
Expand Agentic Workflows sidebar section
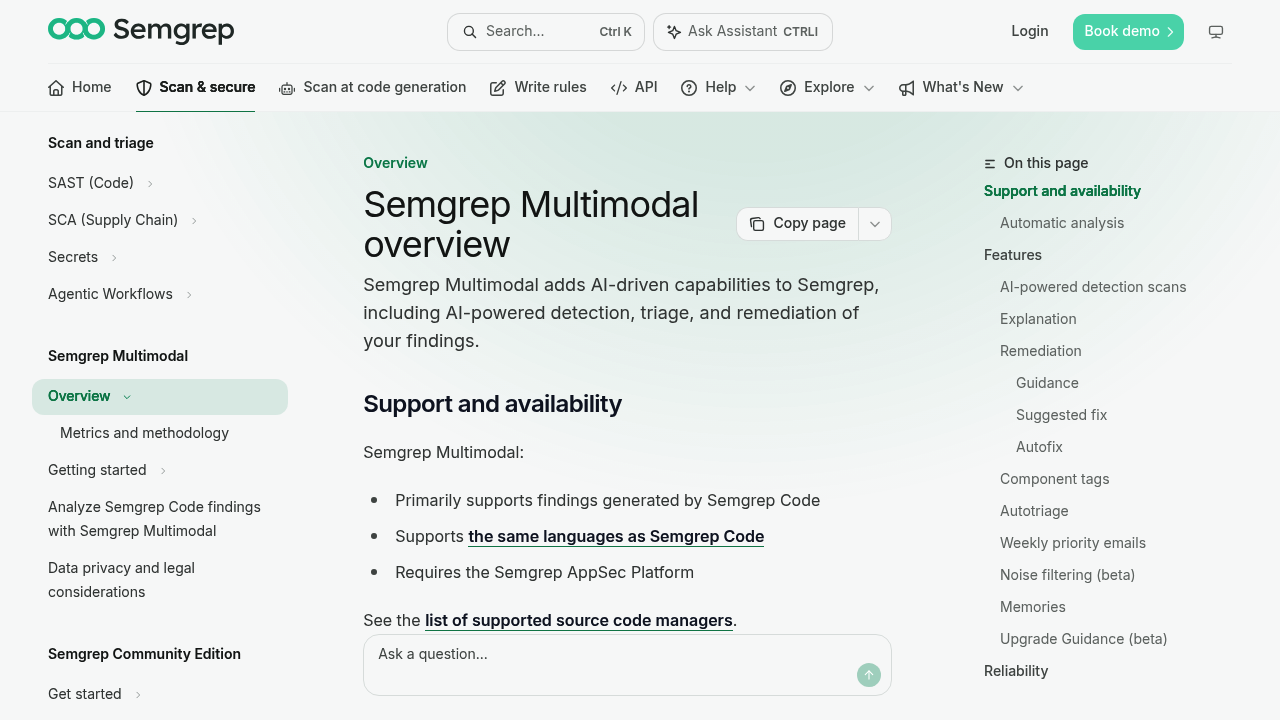tap(189, 295)
